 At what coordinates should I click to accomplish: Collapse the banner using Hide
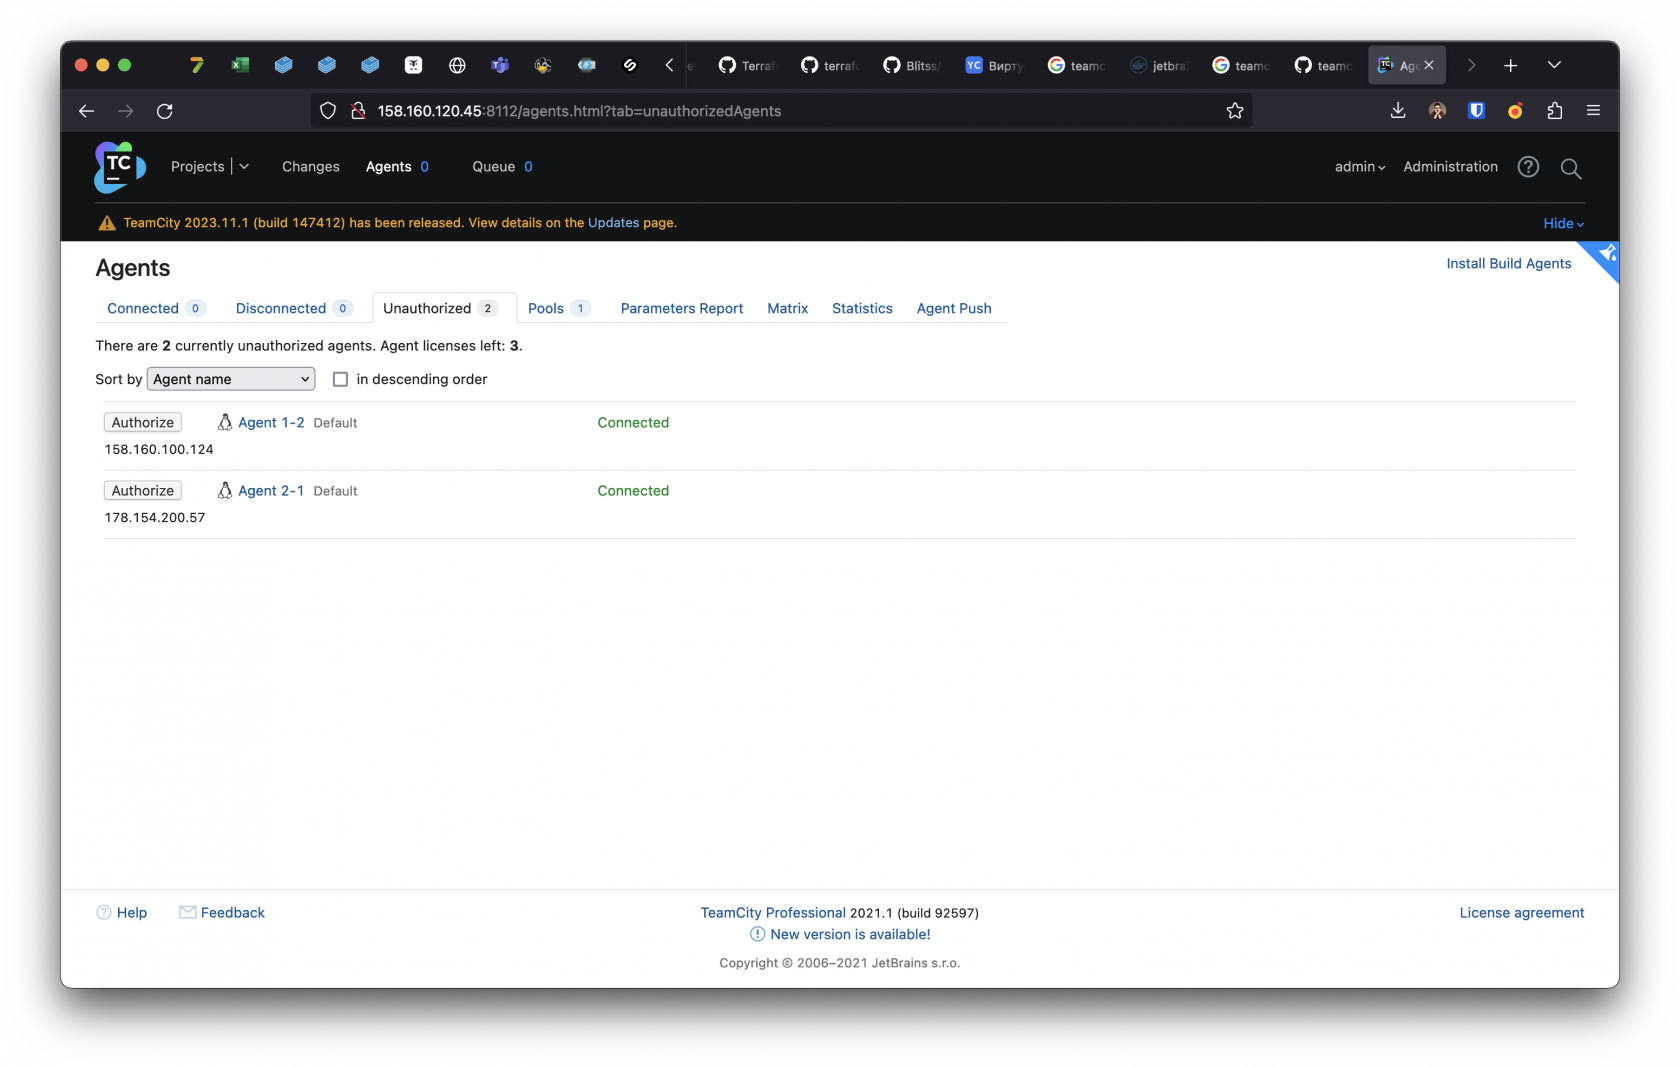(1563, 223)
